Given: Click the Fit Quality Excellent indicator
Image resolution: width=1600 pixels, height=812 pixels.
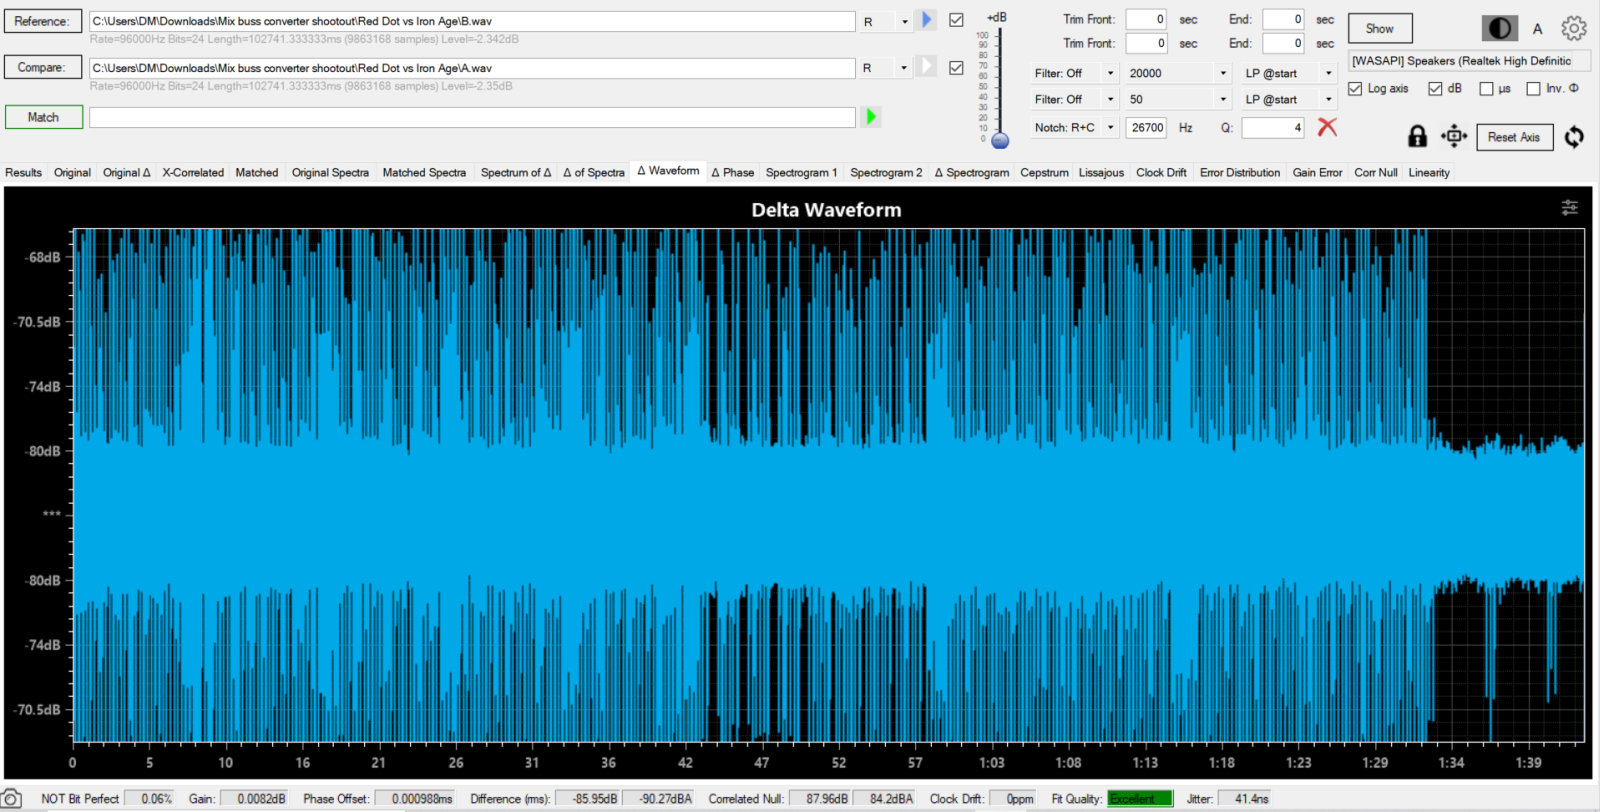Looking at the screenshot, I should pyautogui.click(x=1140, y=799).
